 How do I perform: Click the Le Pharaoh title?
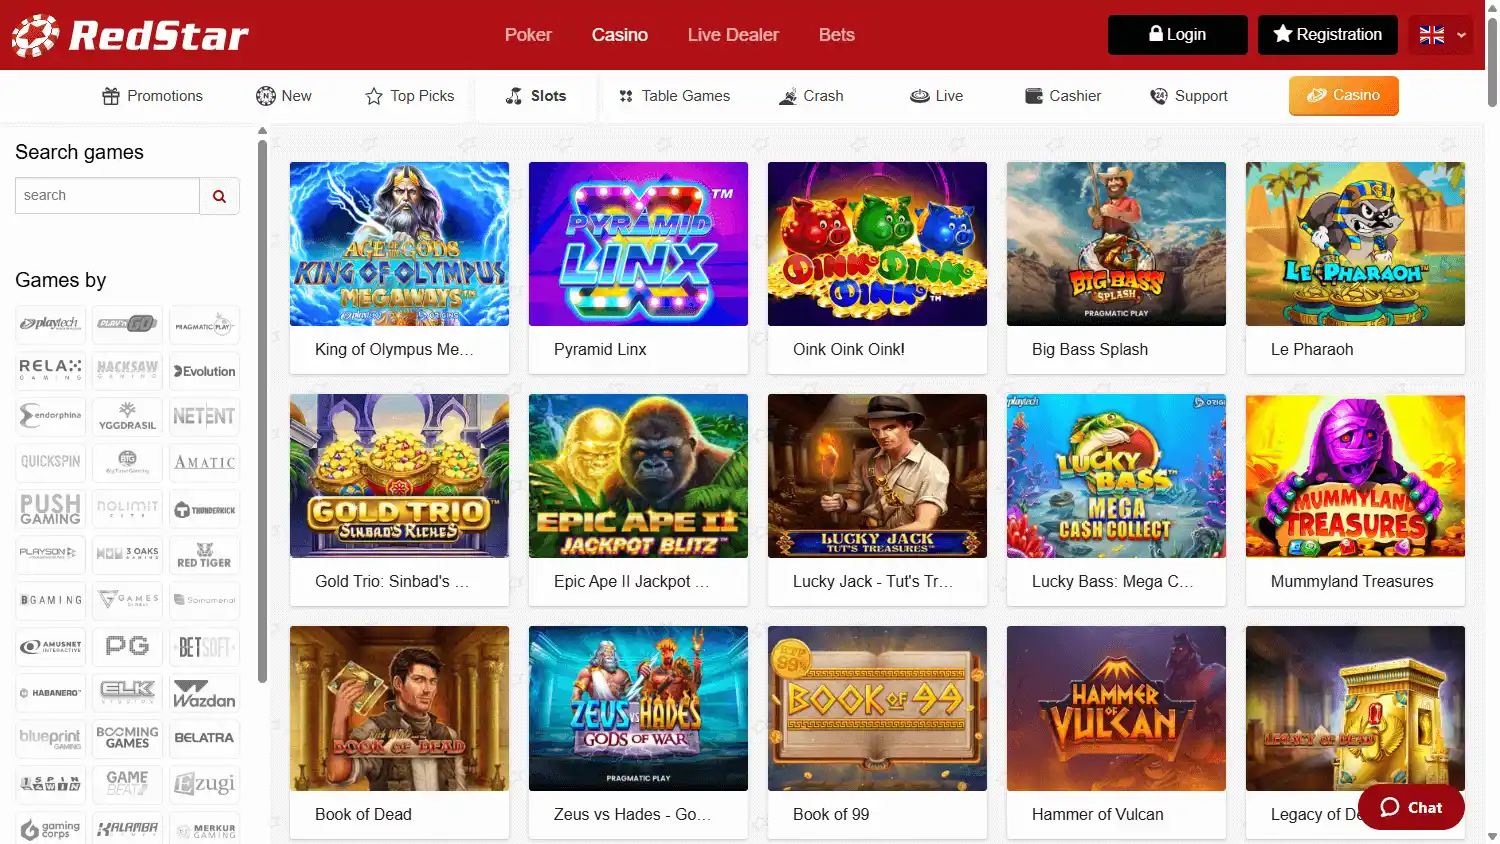[x=1312, y=350]
